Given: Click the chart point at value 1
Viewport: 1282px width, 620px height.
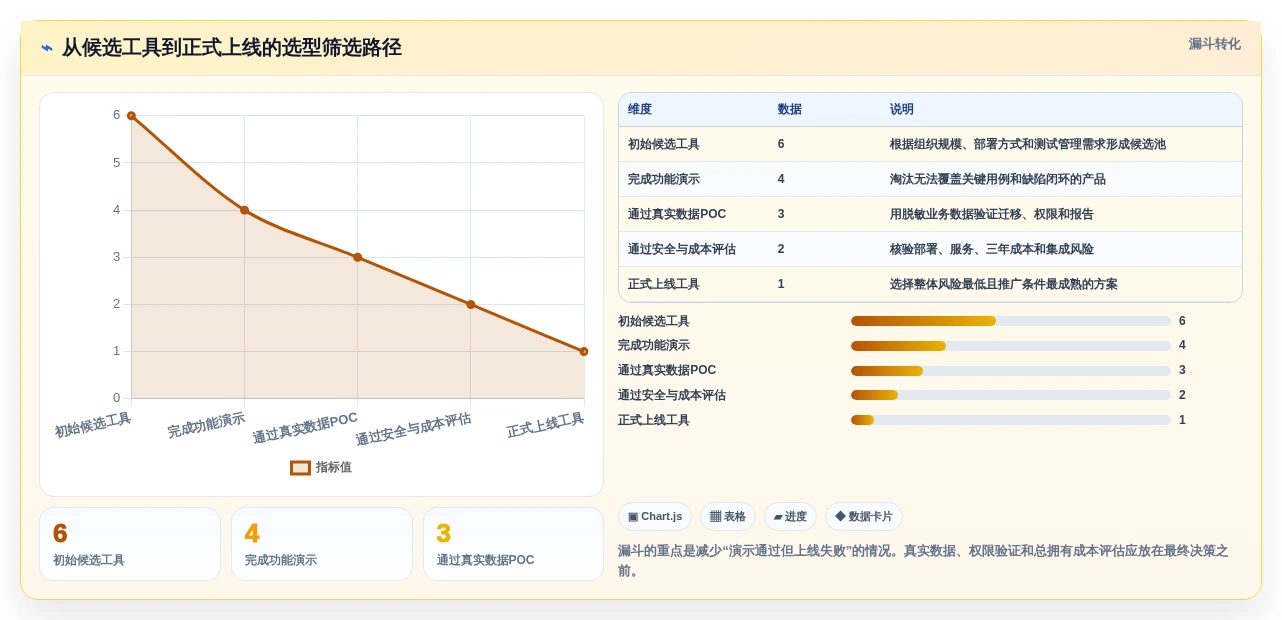Looking at the screenshot, I should 584,351.
